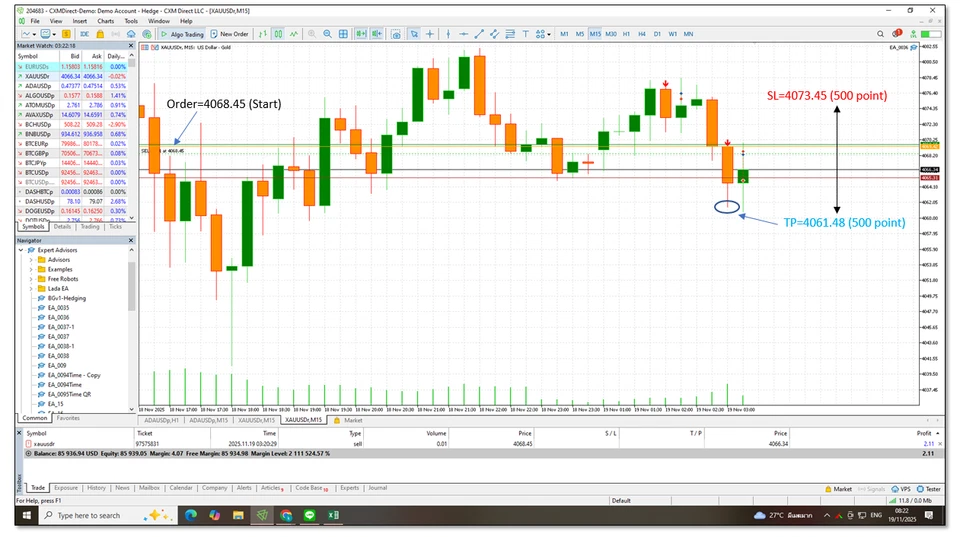Open the Tools menu

(x=131, y=21)
